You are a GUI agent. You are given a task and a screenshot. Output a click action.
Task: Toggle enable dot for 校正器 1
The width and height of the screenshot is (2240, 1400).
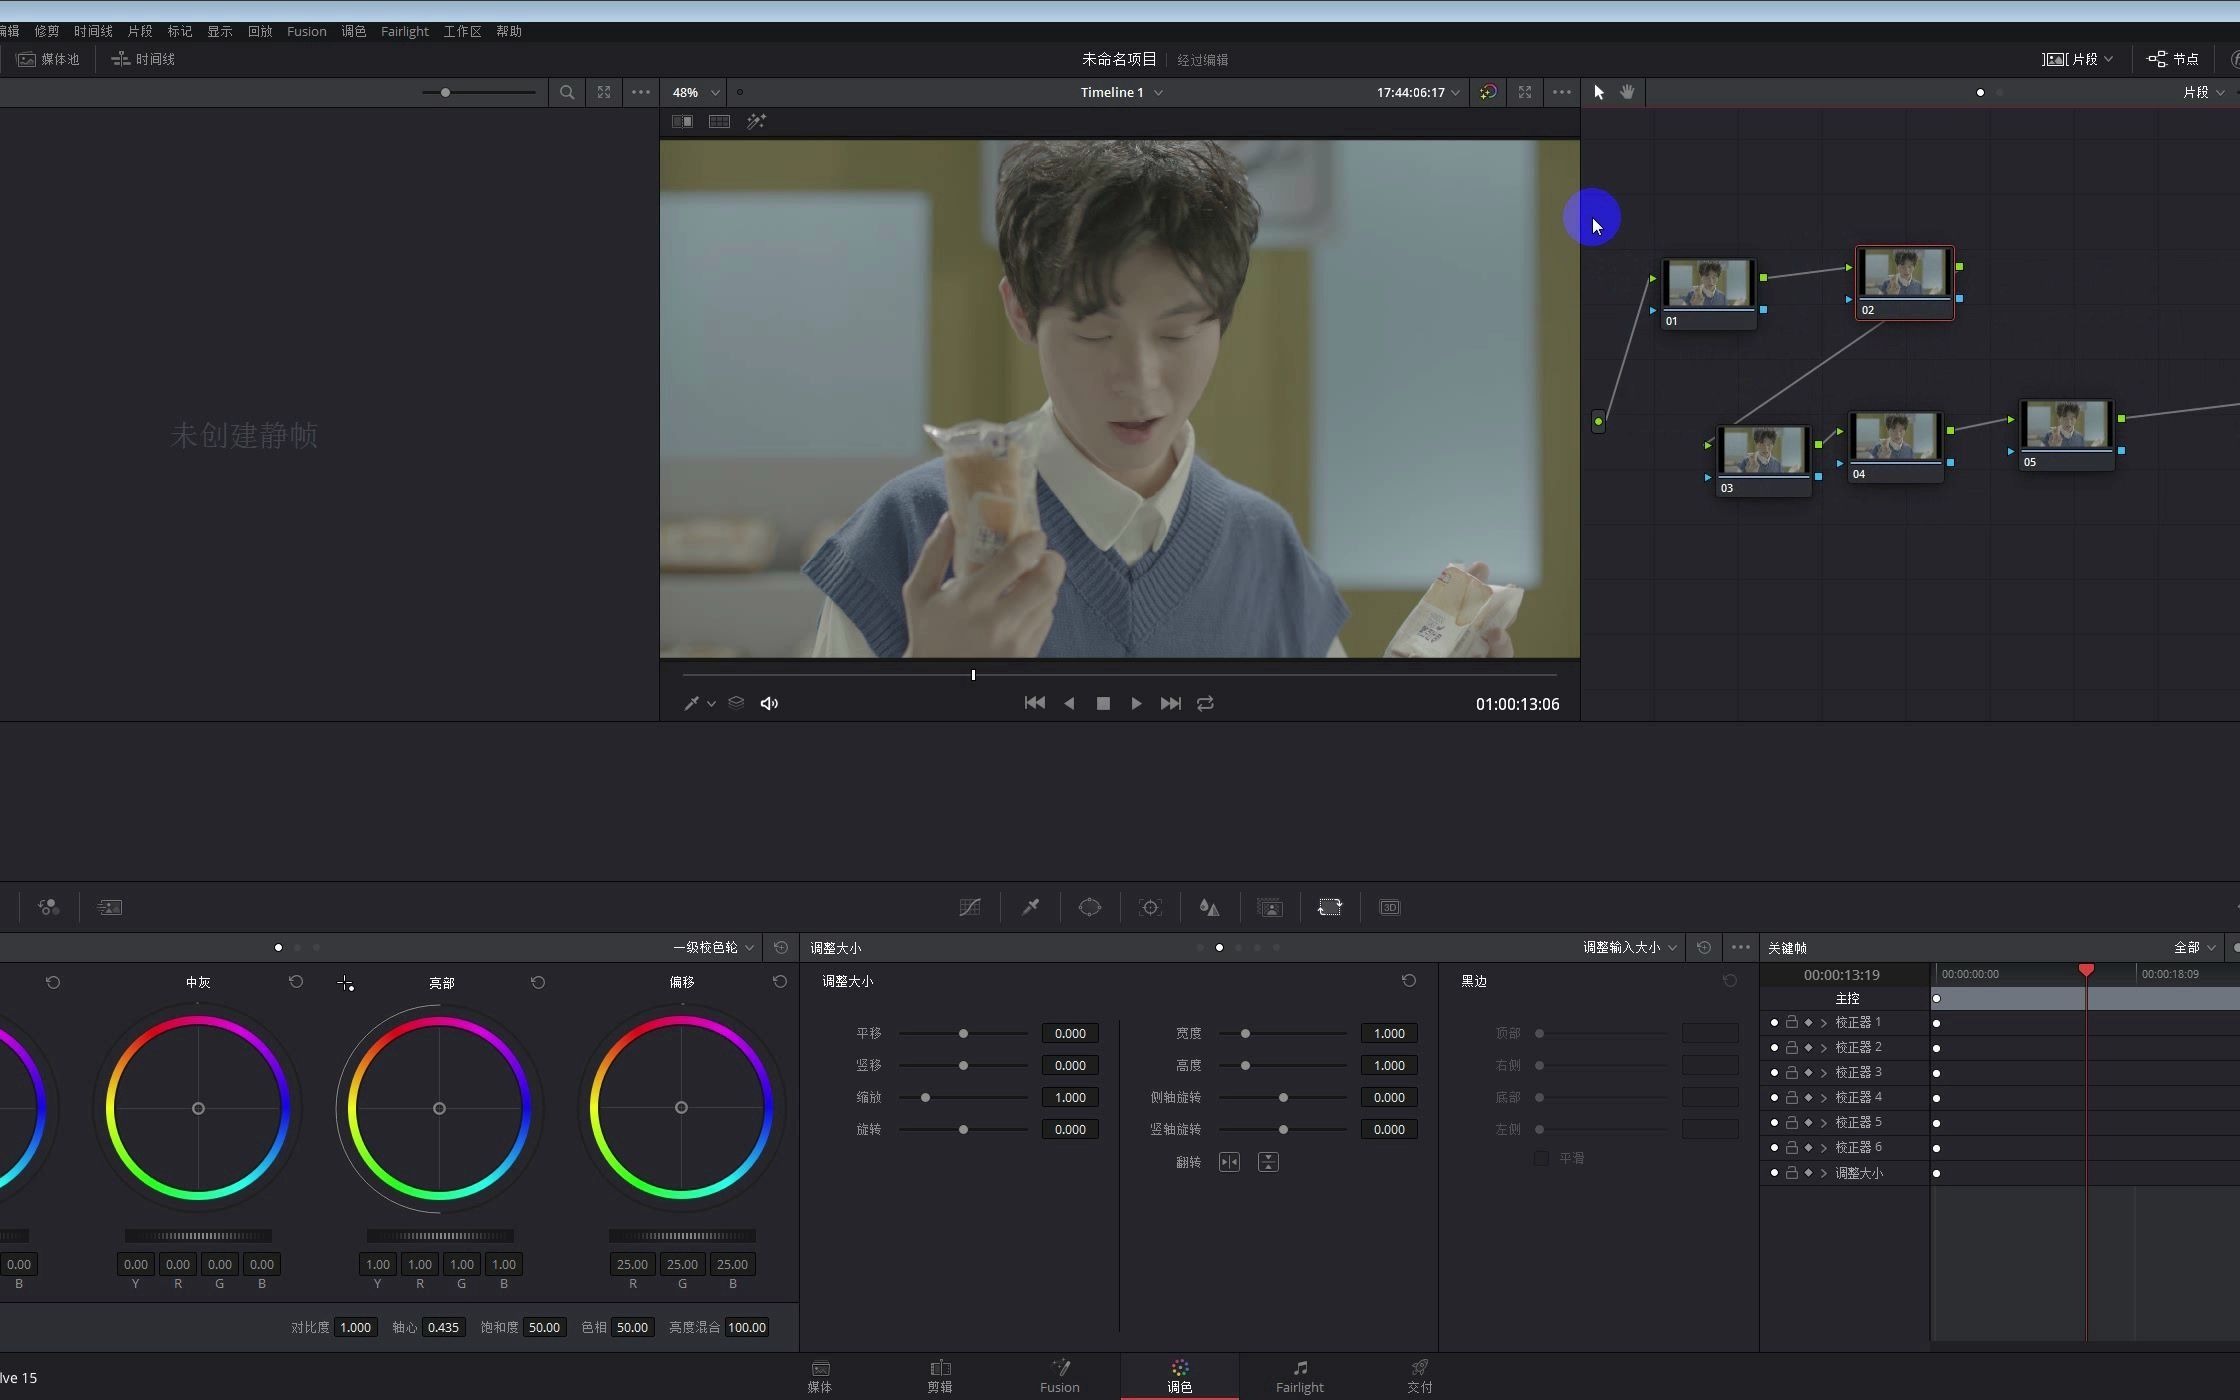pyautogui.click(x=1774, y=1023)
